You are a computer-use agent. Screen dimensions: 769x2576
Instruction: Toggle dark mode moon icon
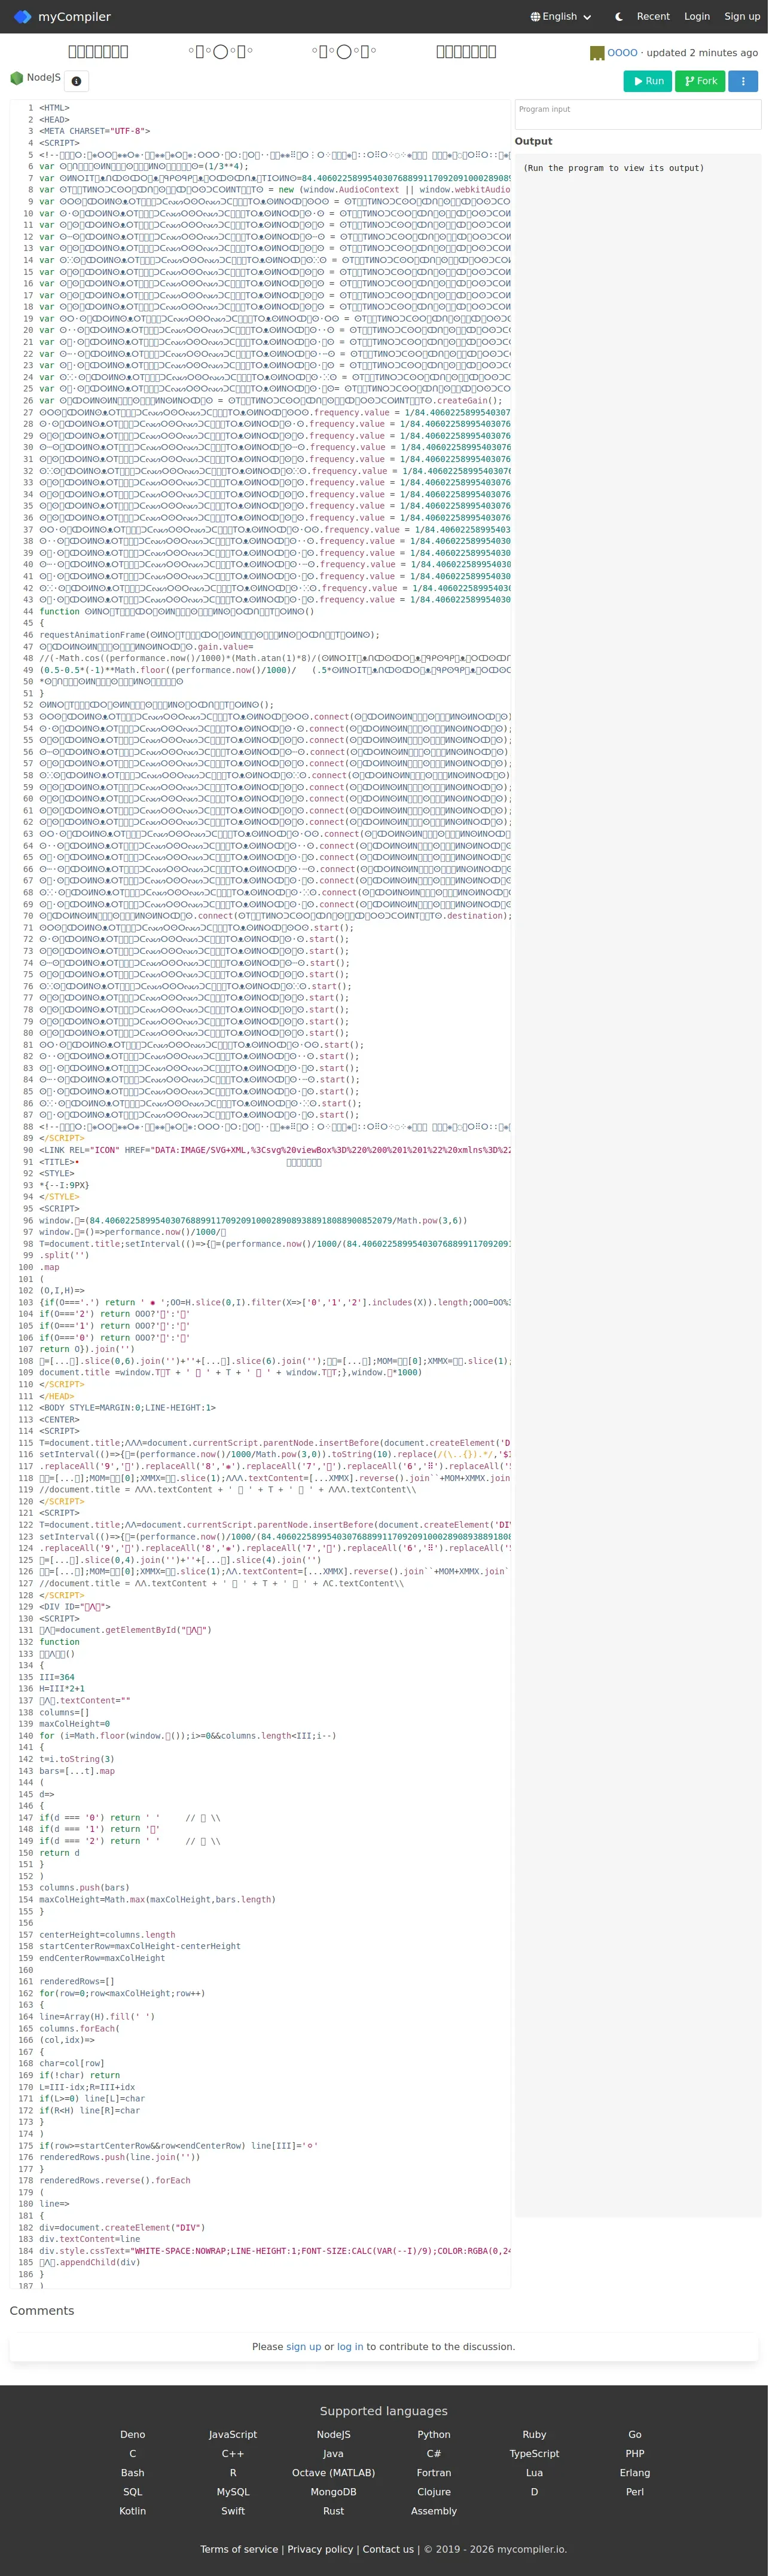pos(619,16)
